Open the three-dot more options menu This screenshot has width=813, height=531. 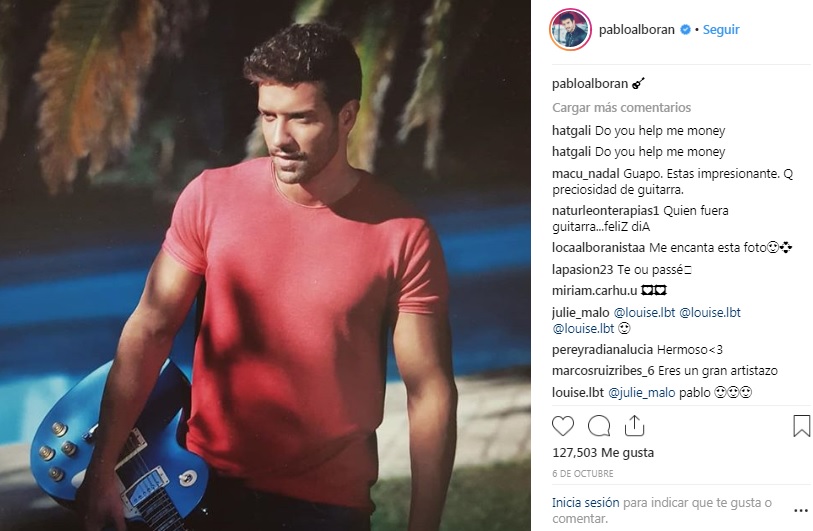tap(801, 511)
